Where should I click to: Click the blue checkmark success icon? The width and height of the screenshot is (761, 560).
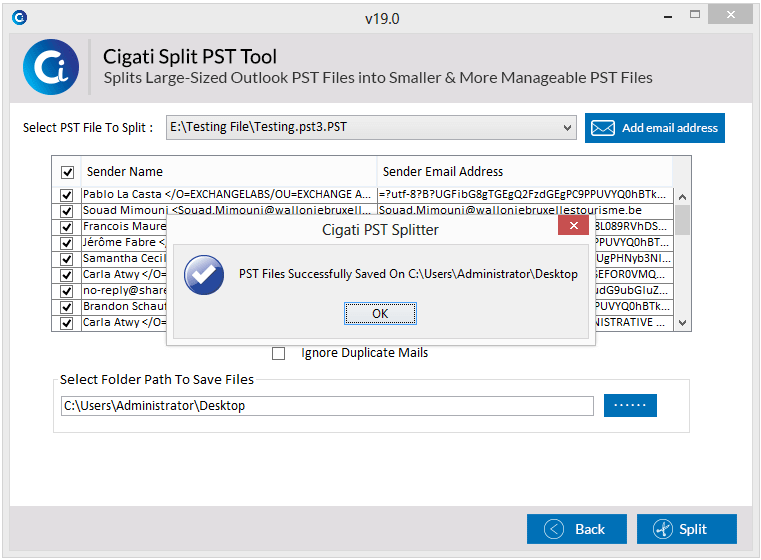click(204, 275)
